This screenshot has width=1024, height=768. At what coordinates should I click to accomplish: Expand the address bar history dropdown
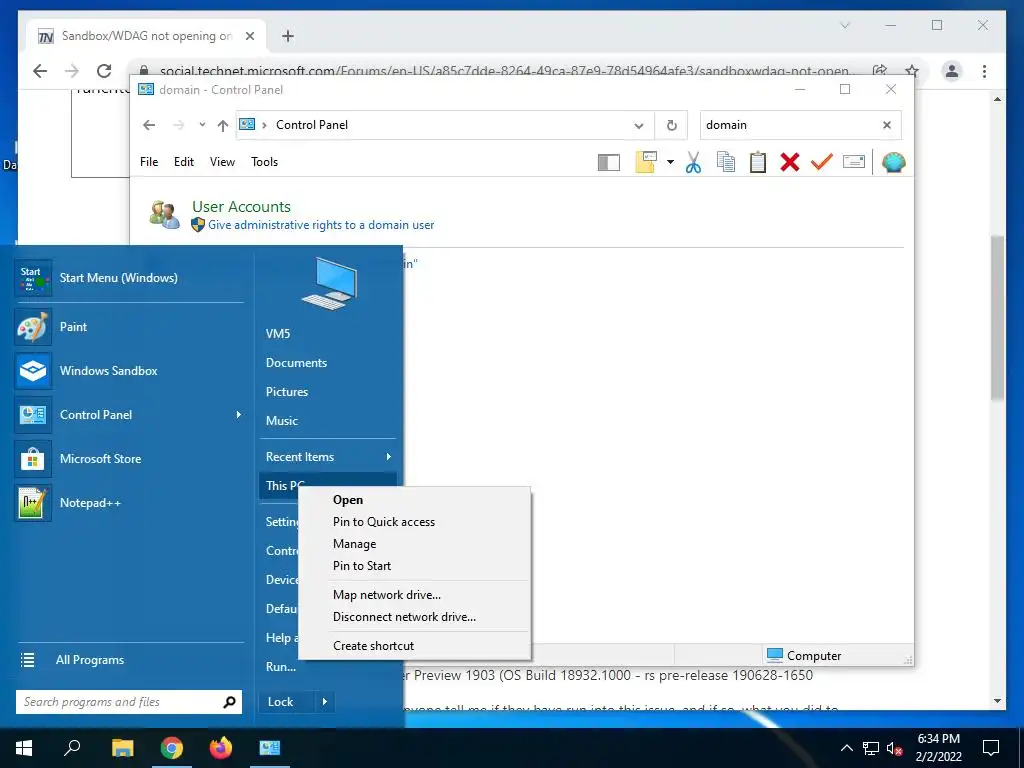coord(639,125)
